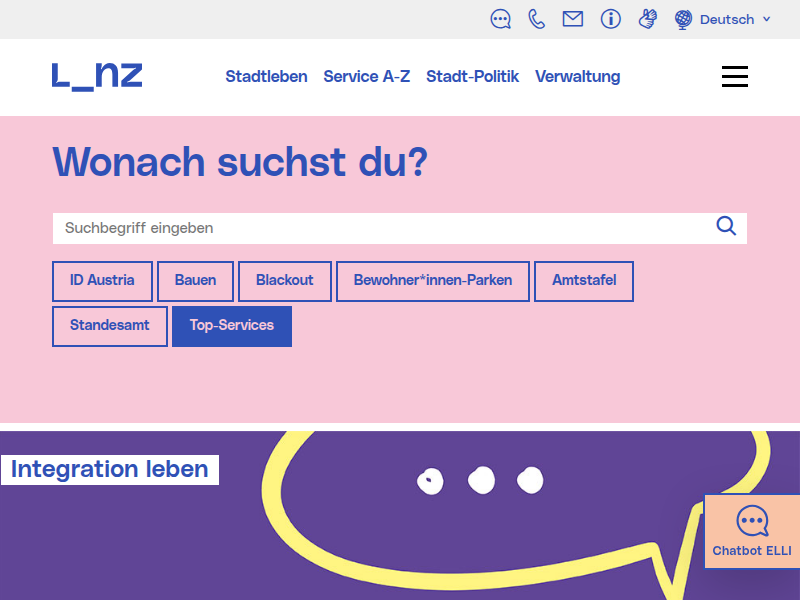Image resolution: width=800 pixels, height=600 pixels.
Task: Select the Blackout button
Action: pos(284,281)
